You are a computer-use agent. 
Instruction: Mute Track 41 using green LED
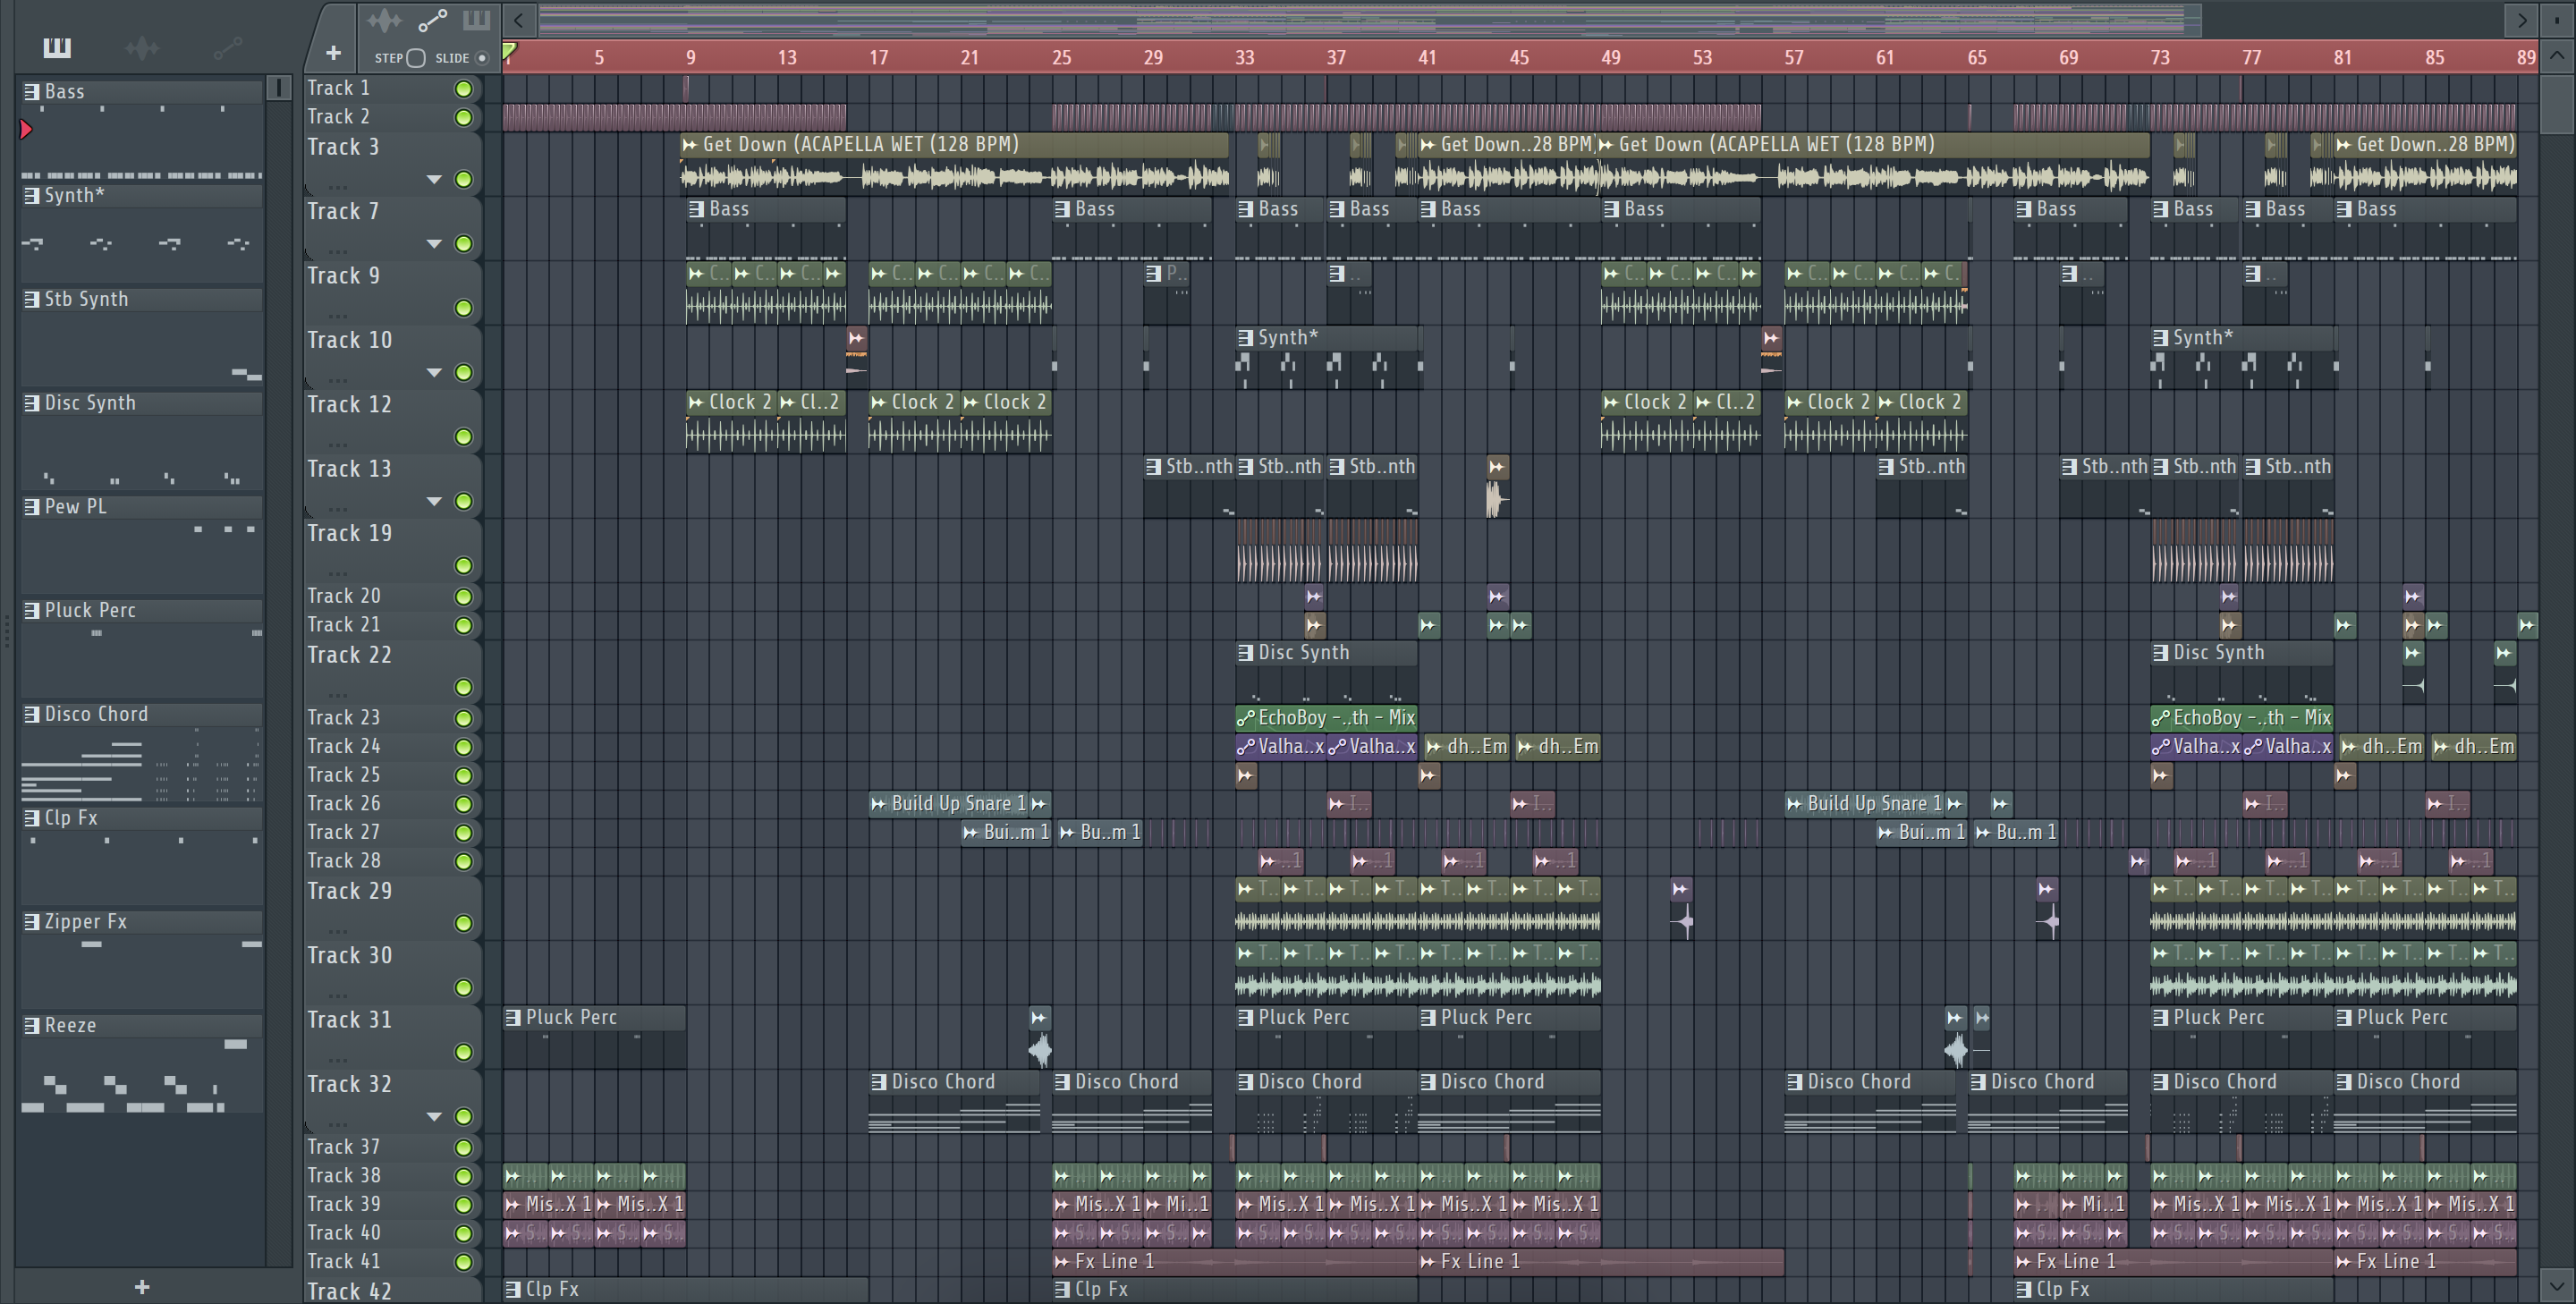463,1262
